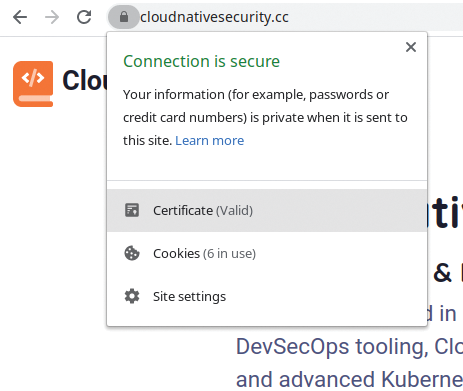Click the padlock site info icon

pos(124,17)
